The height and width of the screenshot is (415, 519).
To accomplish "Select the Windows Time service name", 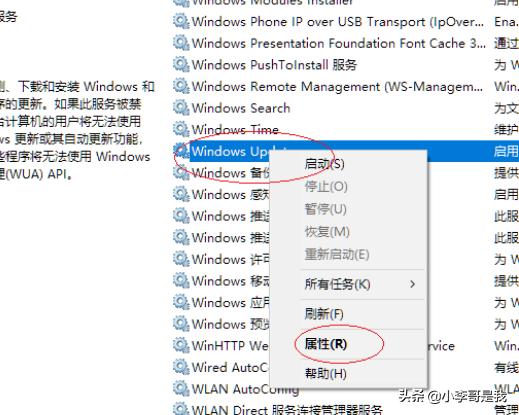I will pyautogui.click(x=235, y=129).
